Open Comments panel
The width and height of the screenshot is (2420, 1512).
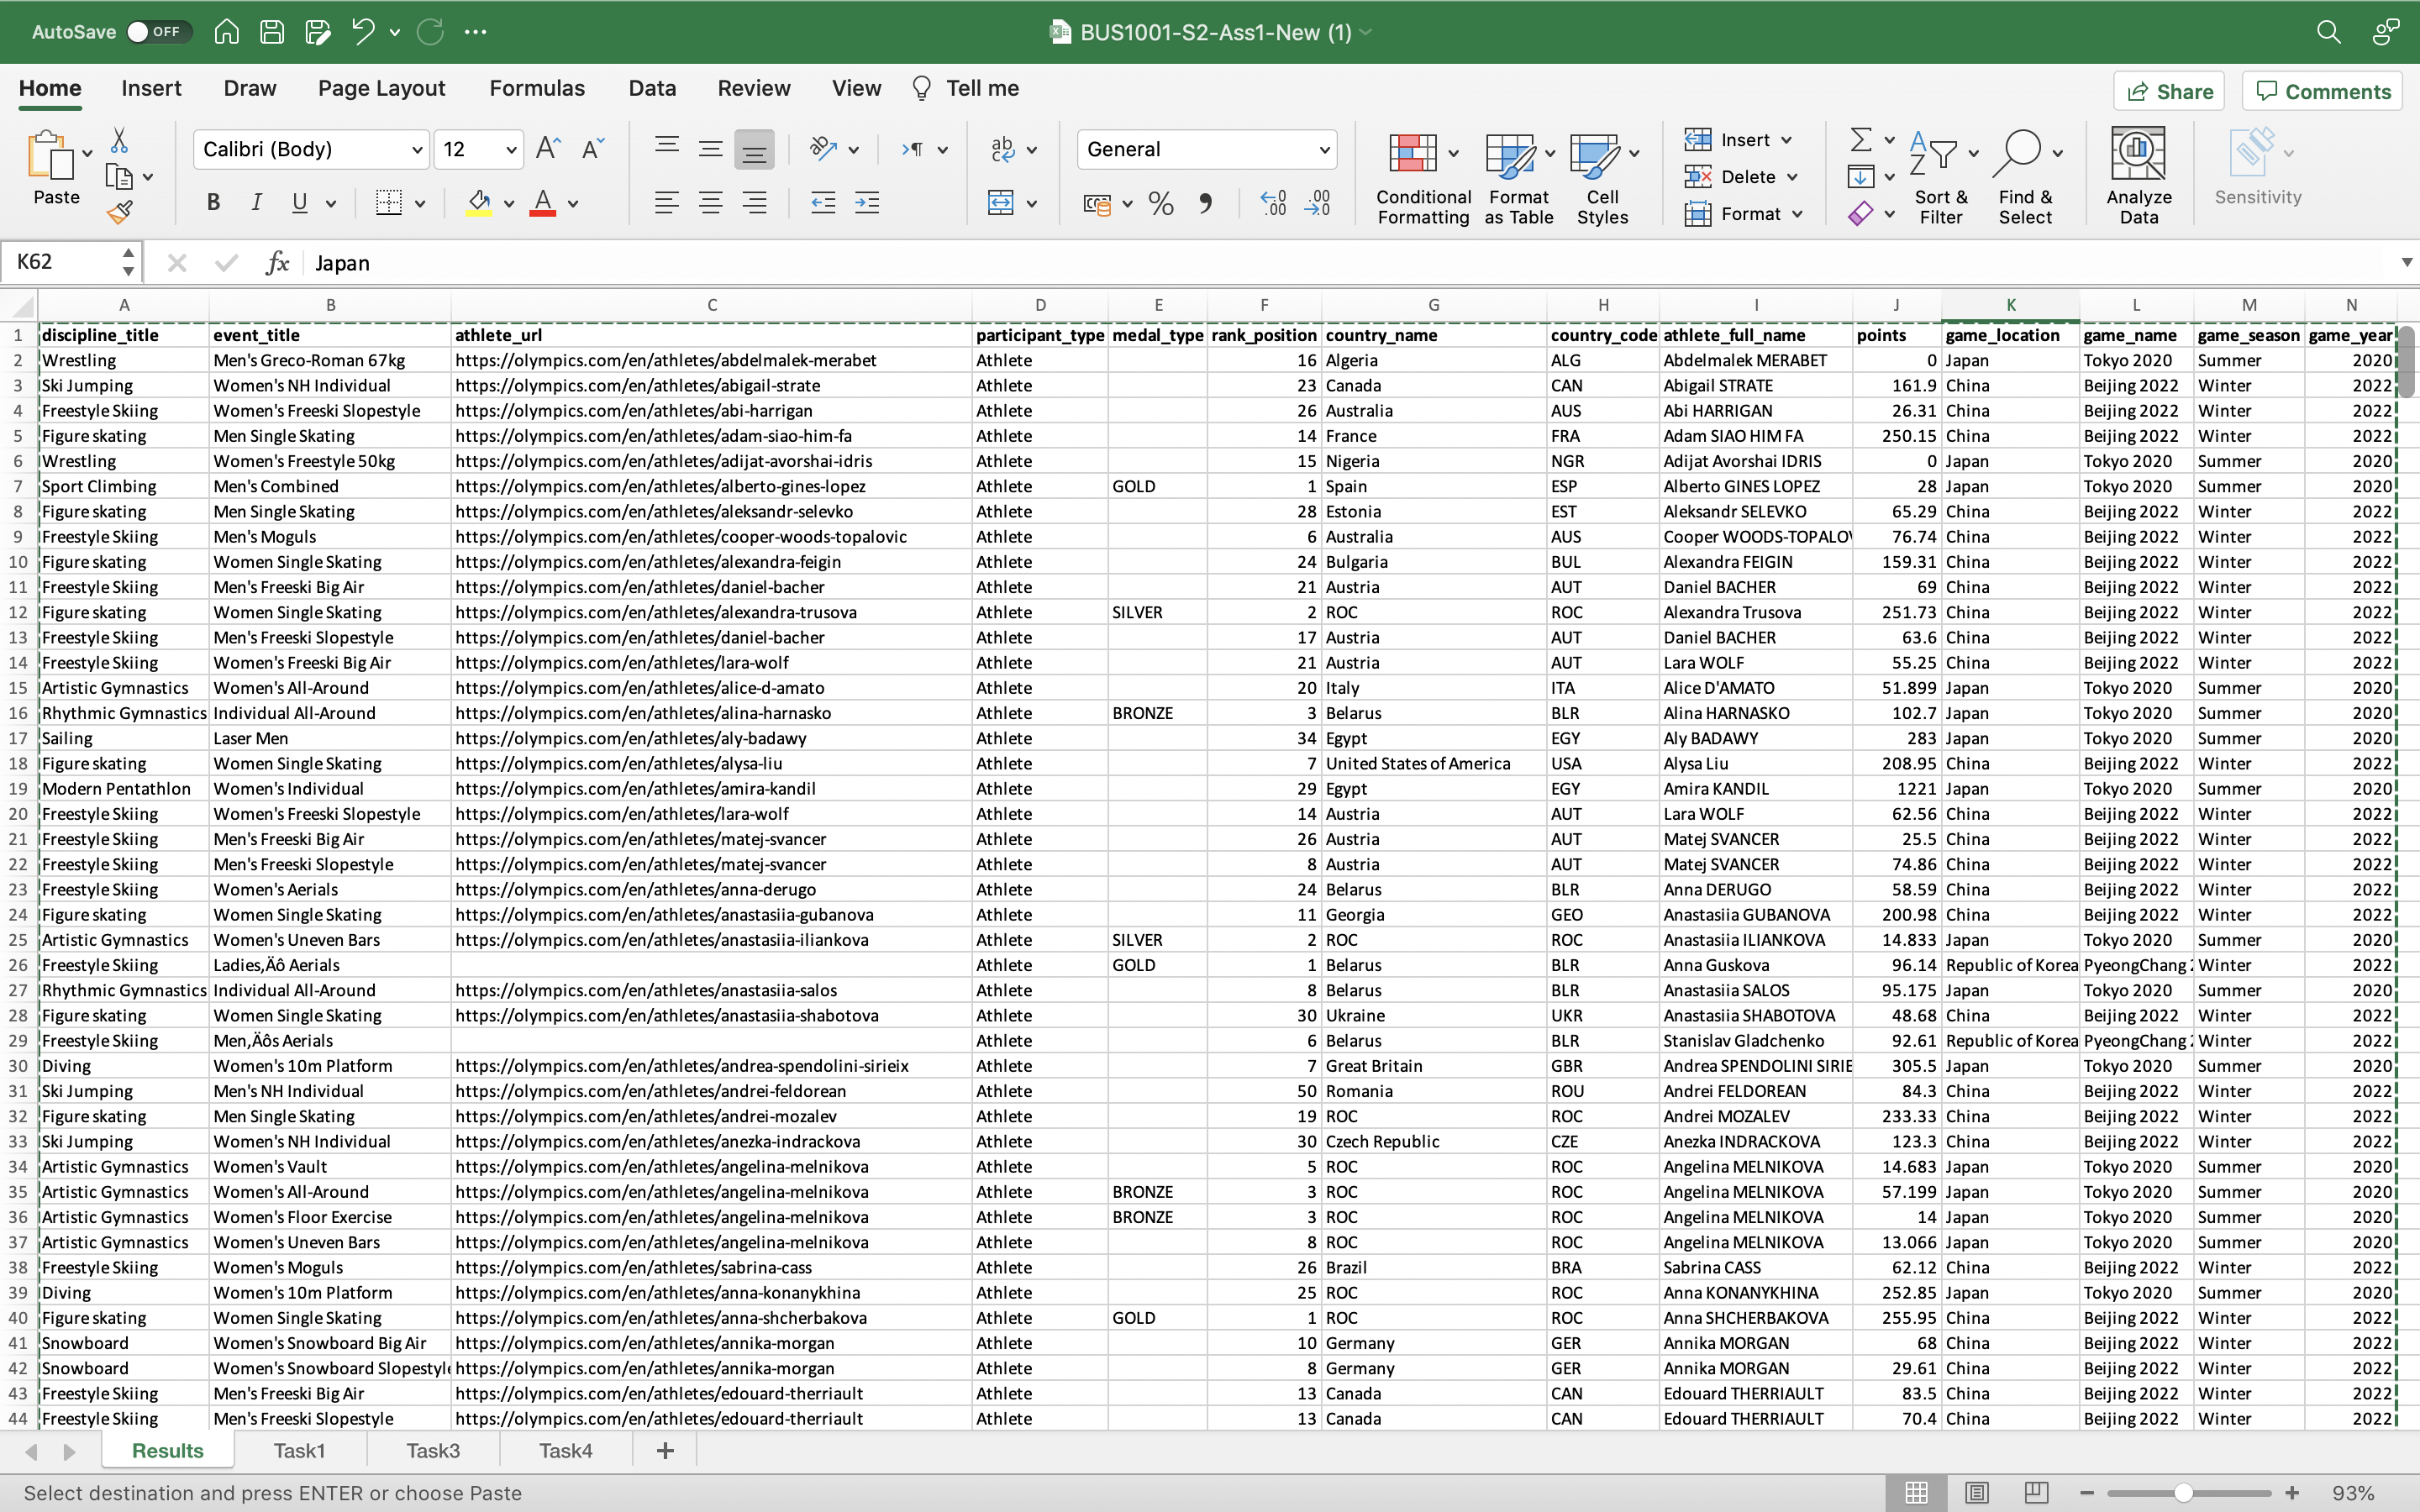2322,90
